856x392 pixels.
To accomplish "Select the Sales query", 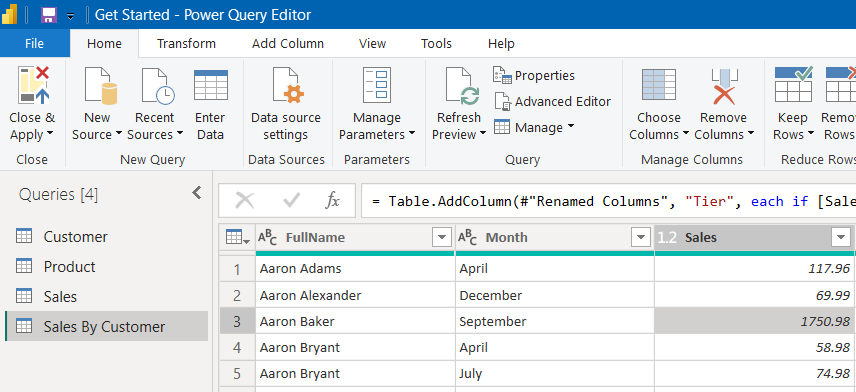I will tap(106, 296).
